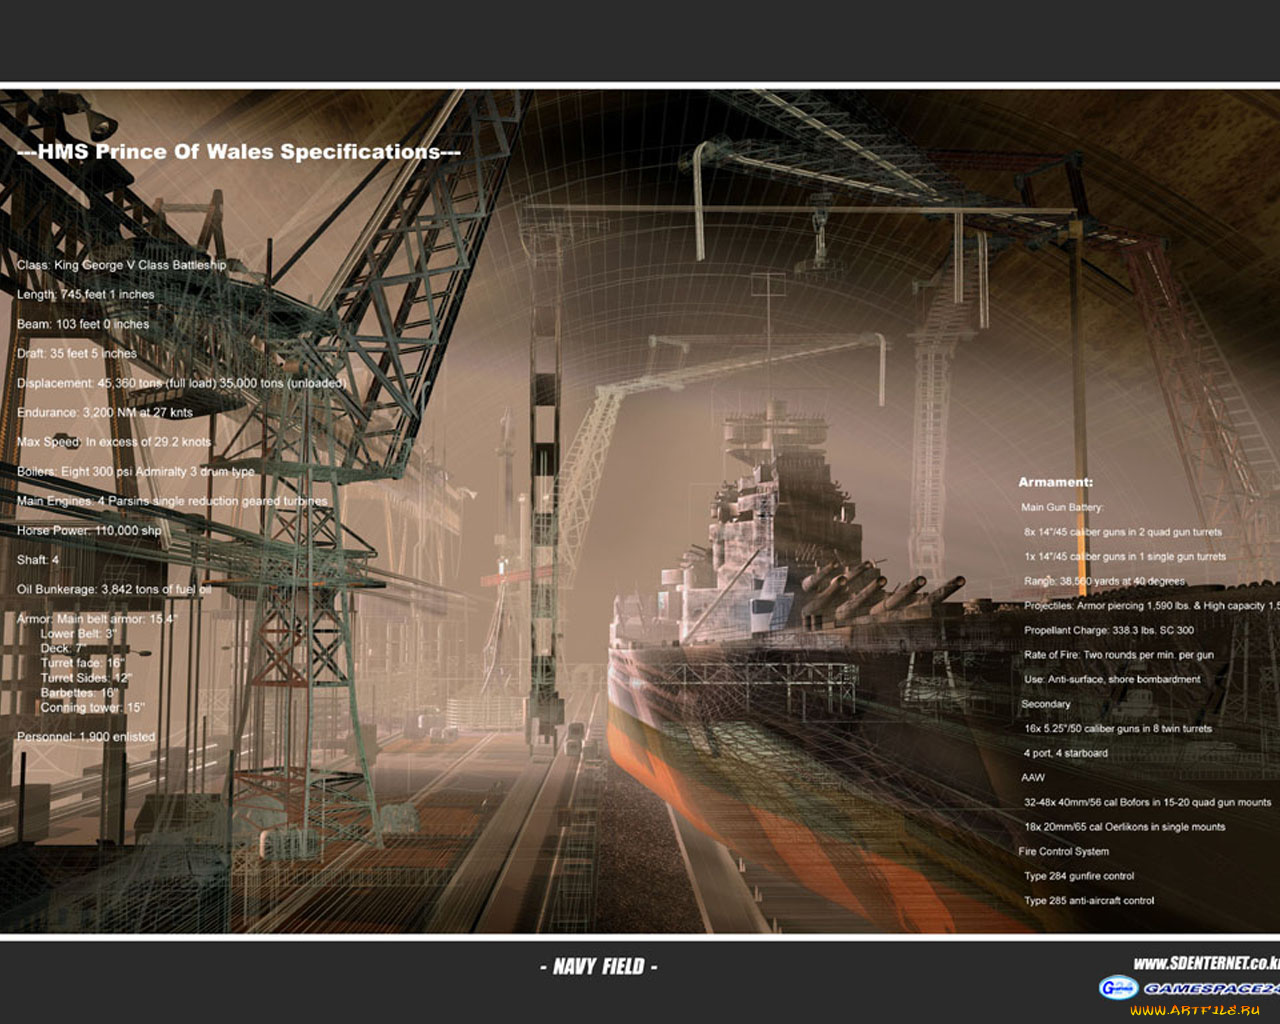Open the www.SDENTERNET.co.kr link
Screen dimensions: 1280x1024
(1206, 963)
